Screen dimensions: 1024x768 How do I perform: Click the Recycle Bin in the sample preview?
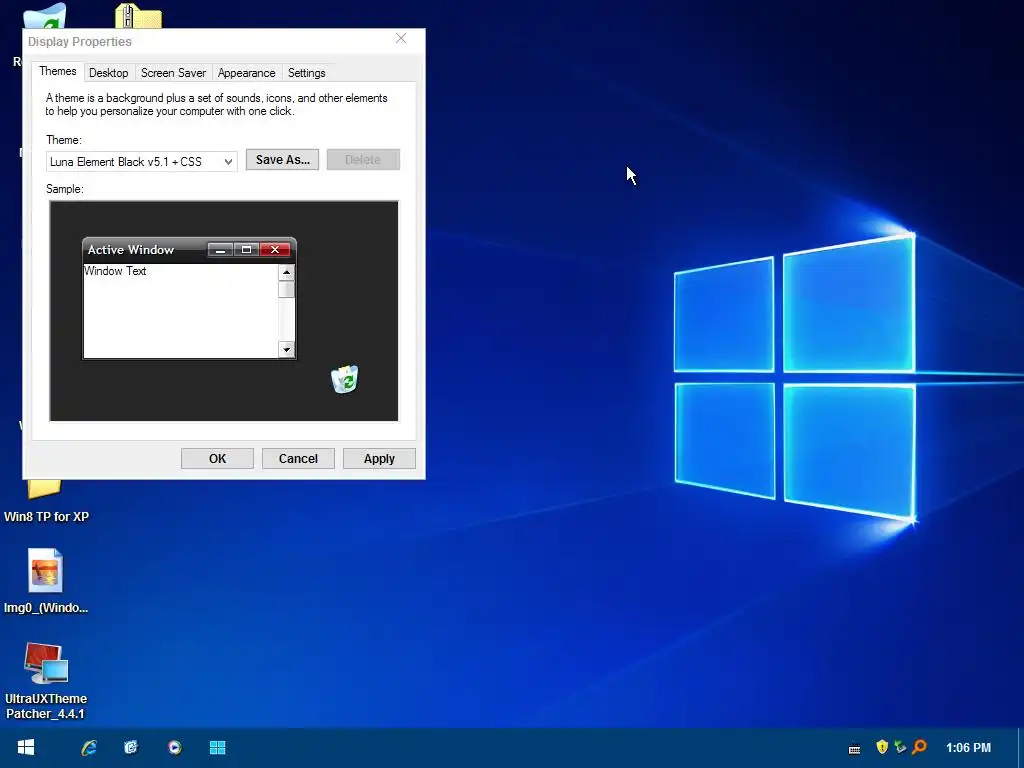[x=345, y=379]
